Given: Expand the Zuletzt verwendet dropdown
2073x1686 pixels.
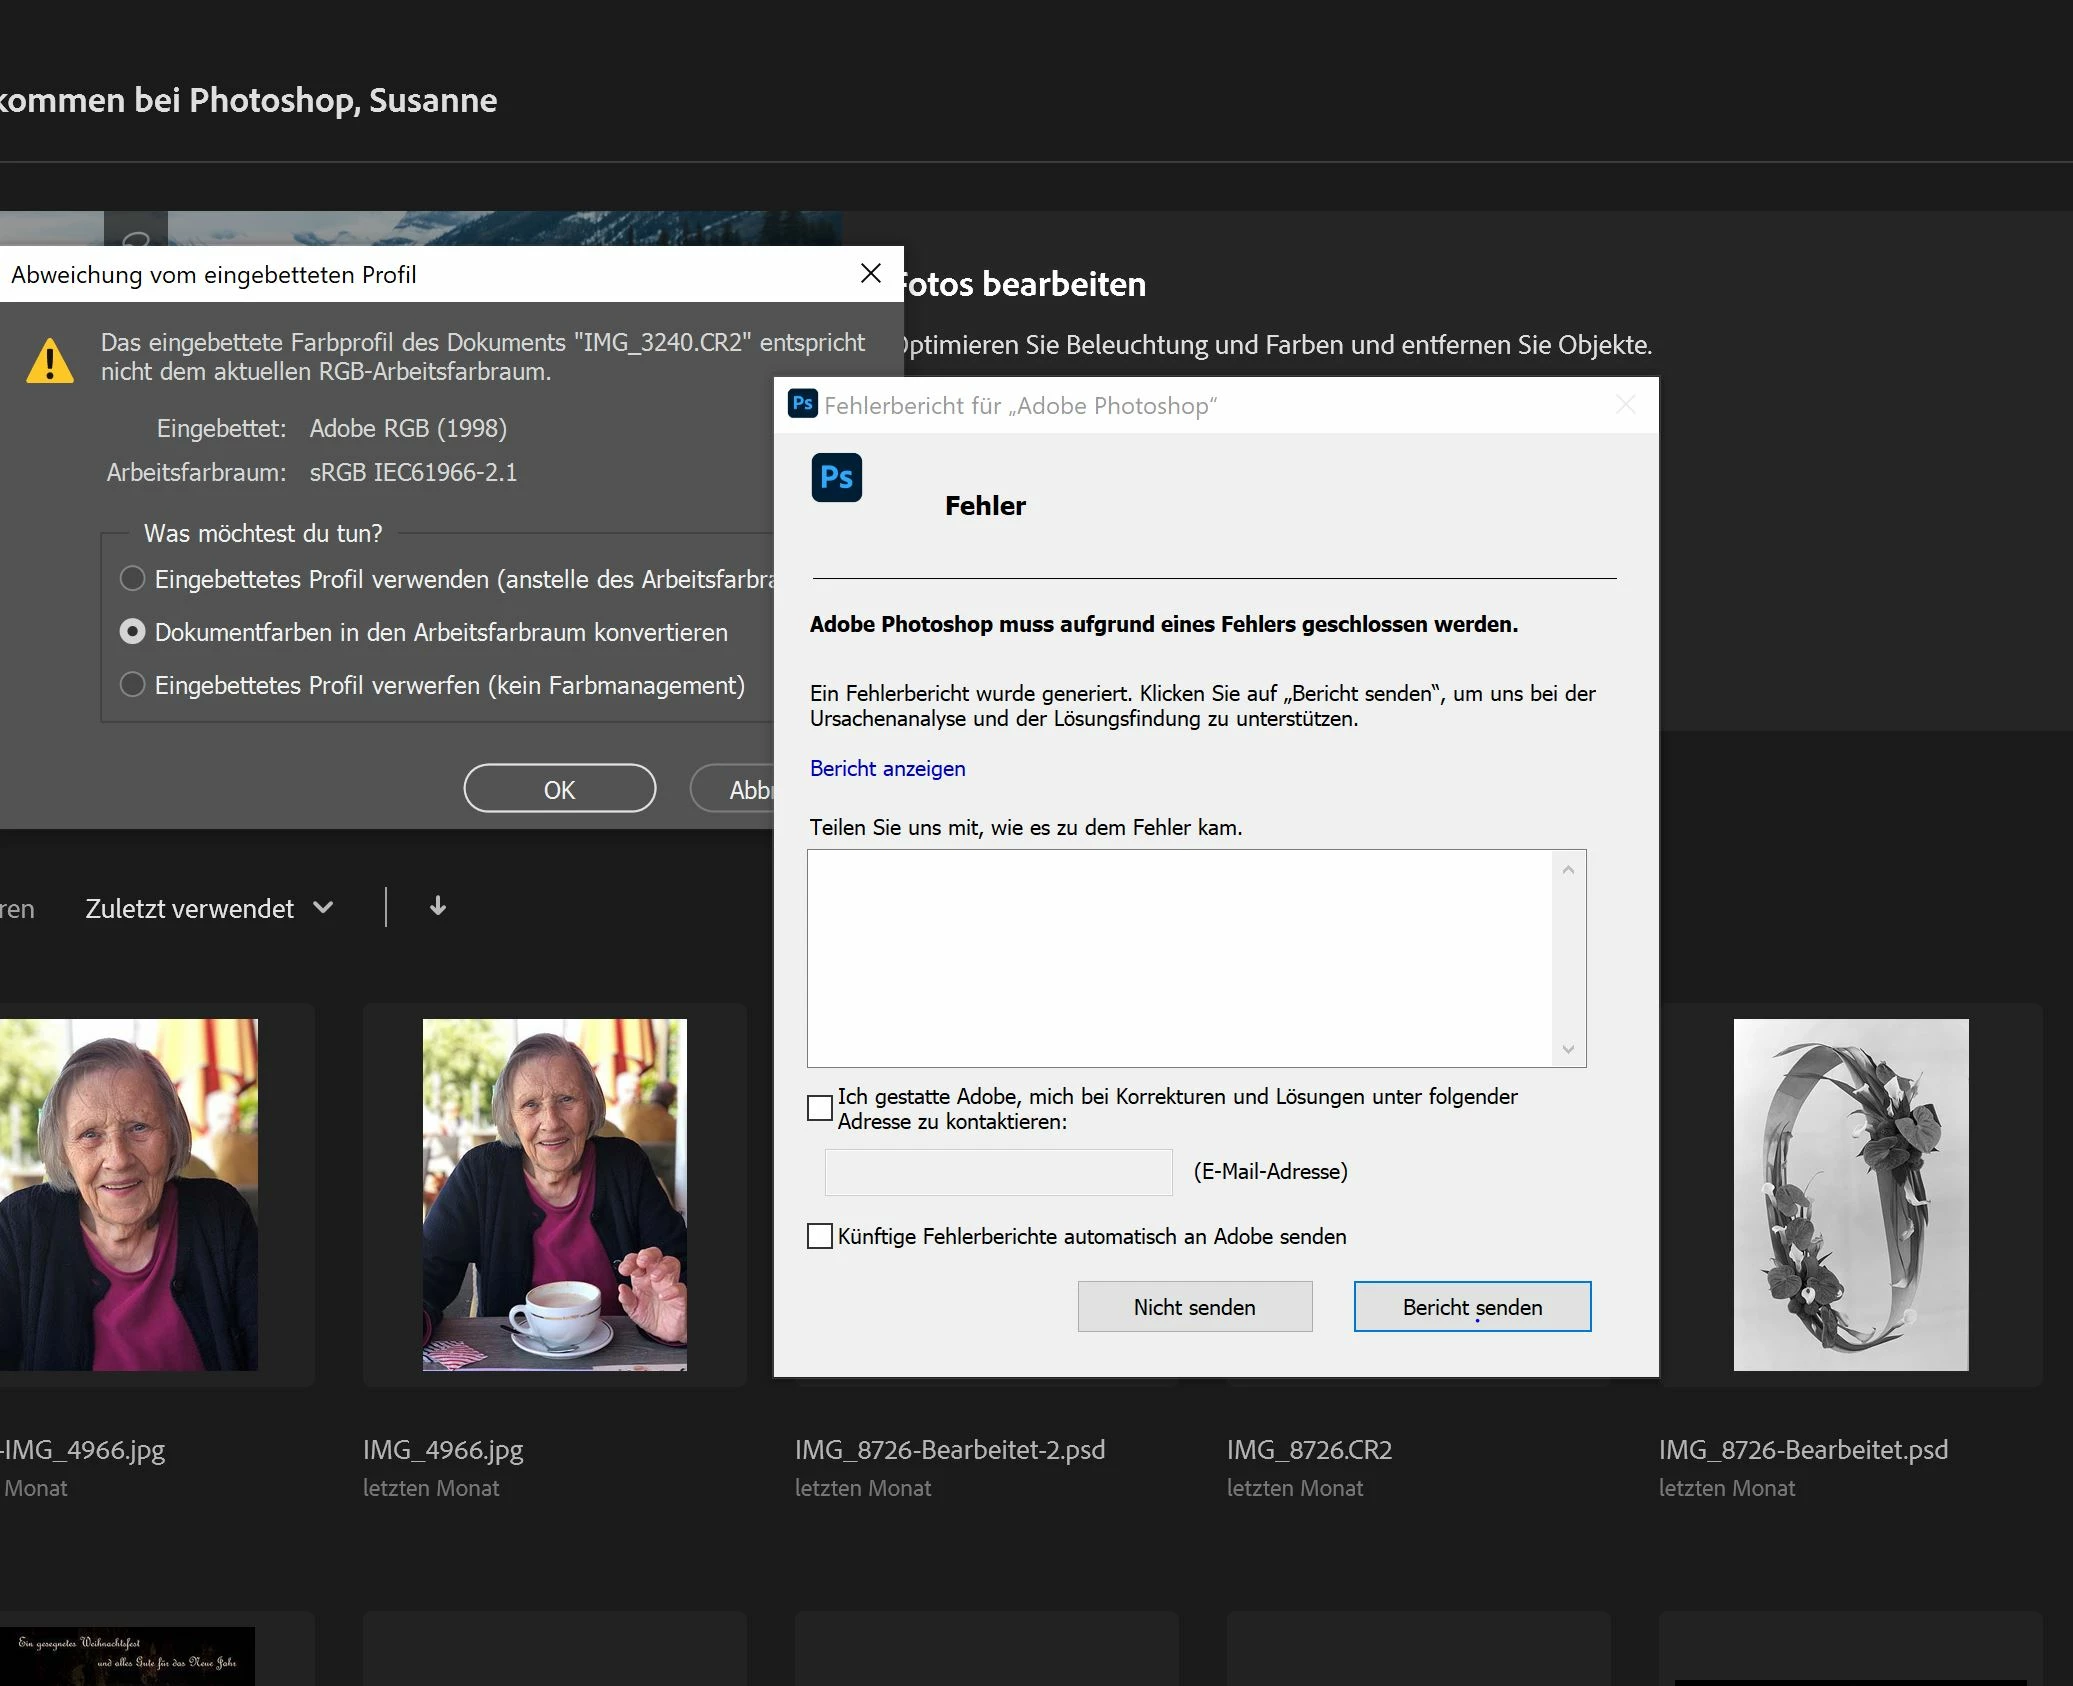Looking at the screenshot, I should pos(208,908).
